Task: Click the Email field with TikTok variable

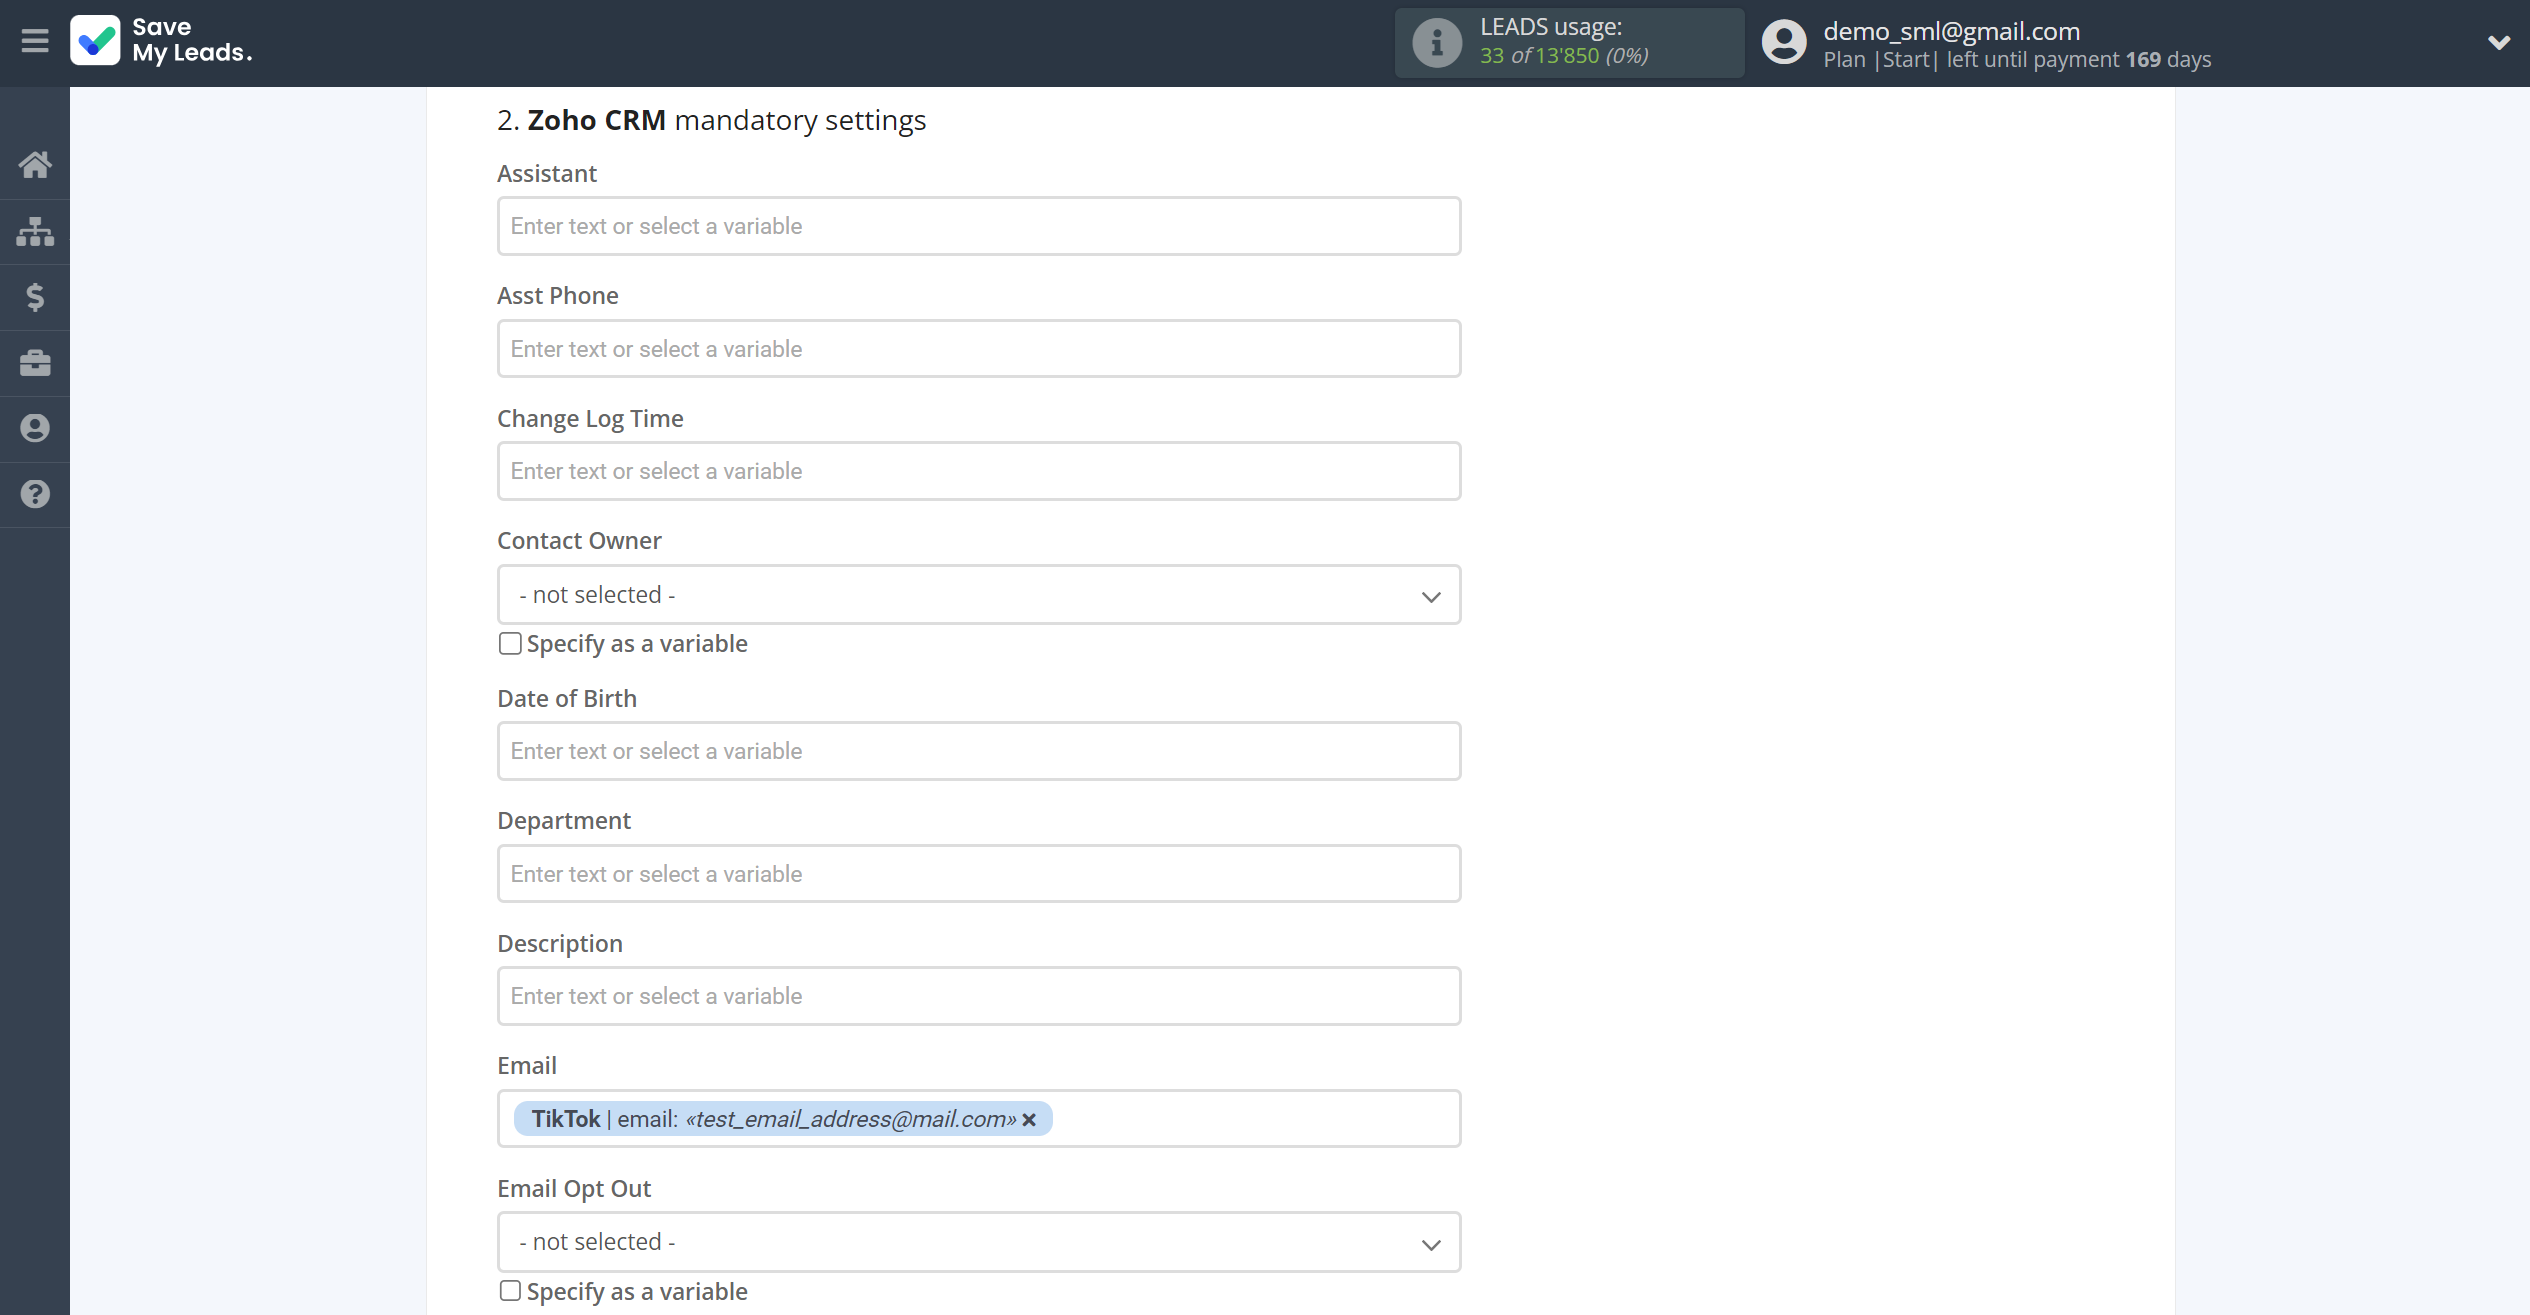Action: [x=979, y=1119]
